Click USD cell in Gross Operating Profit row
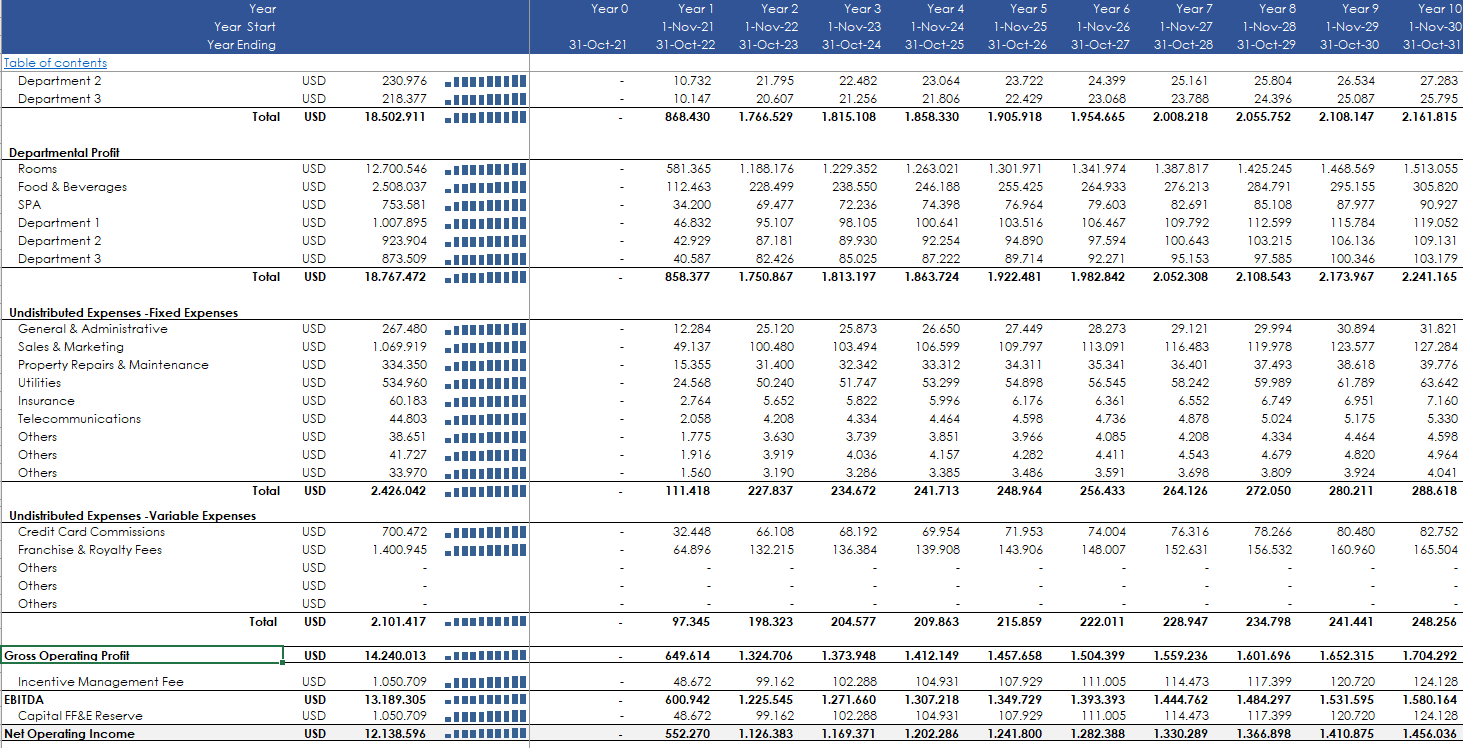 click(x=315, y=656)
